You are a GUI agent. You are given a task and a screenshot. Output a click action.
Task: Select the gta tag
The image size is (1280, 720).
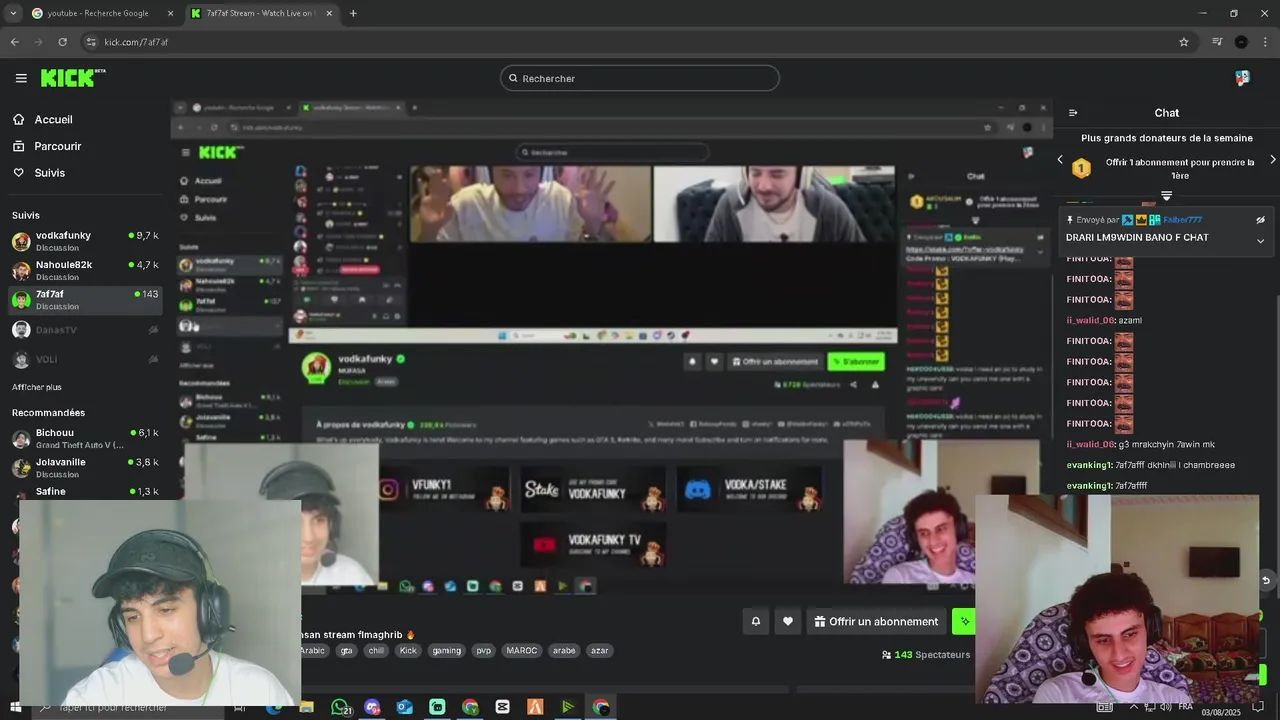346,650
